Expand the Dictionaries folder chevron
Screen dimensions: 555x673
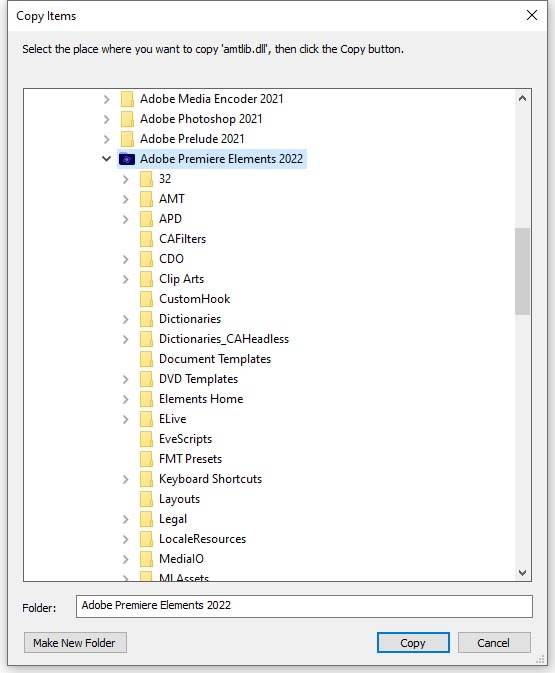coord(125,319)
